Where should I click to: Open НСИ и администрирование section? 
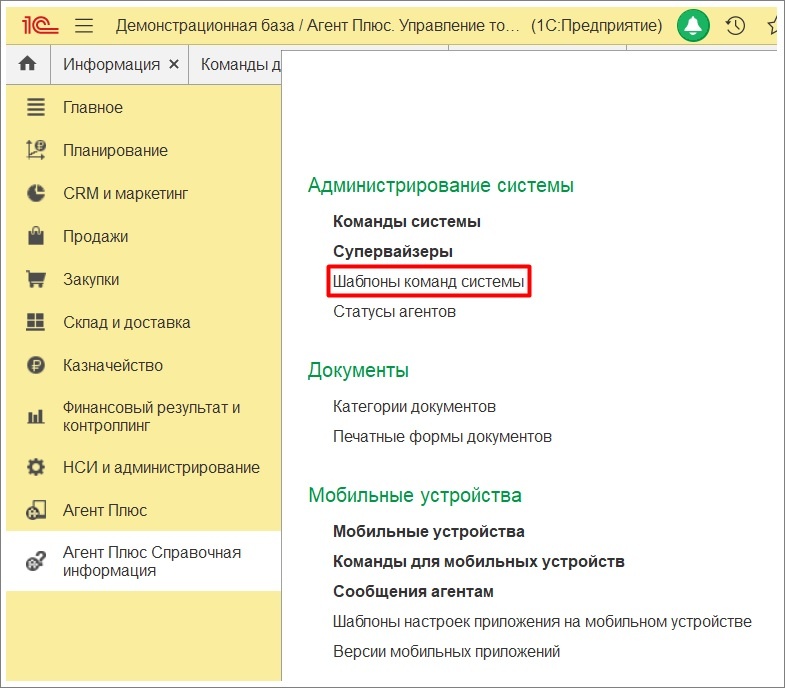click(143, 467)
